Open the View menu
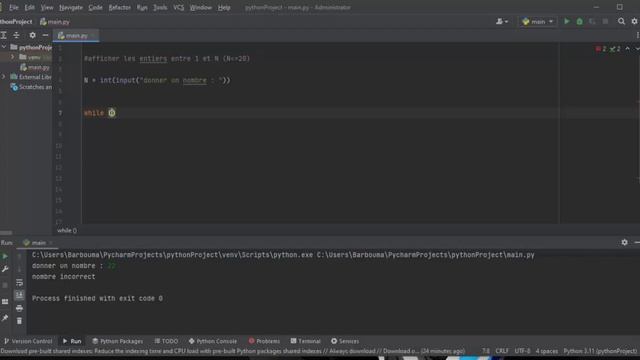This screenshot has width=640, height=360. pos(47,7)
